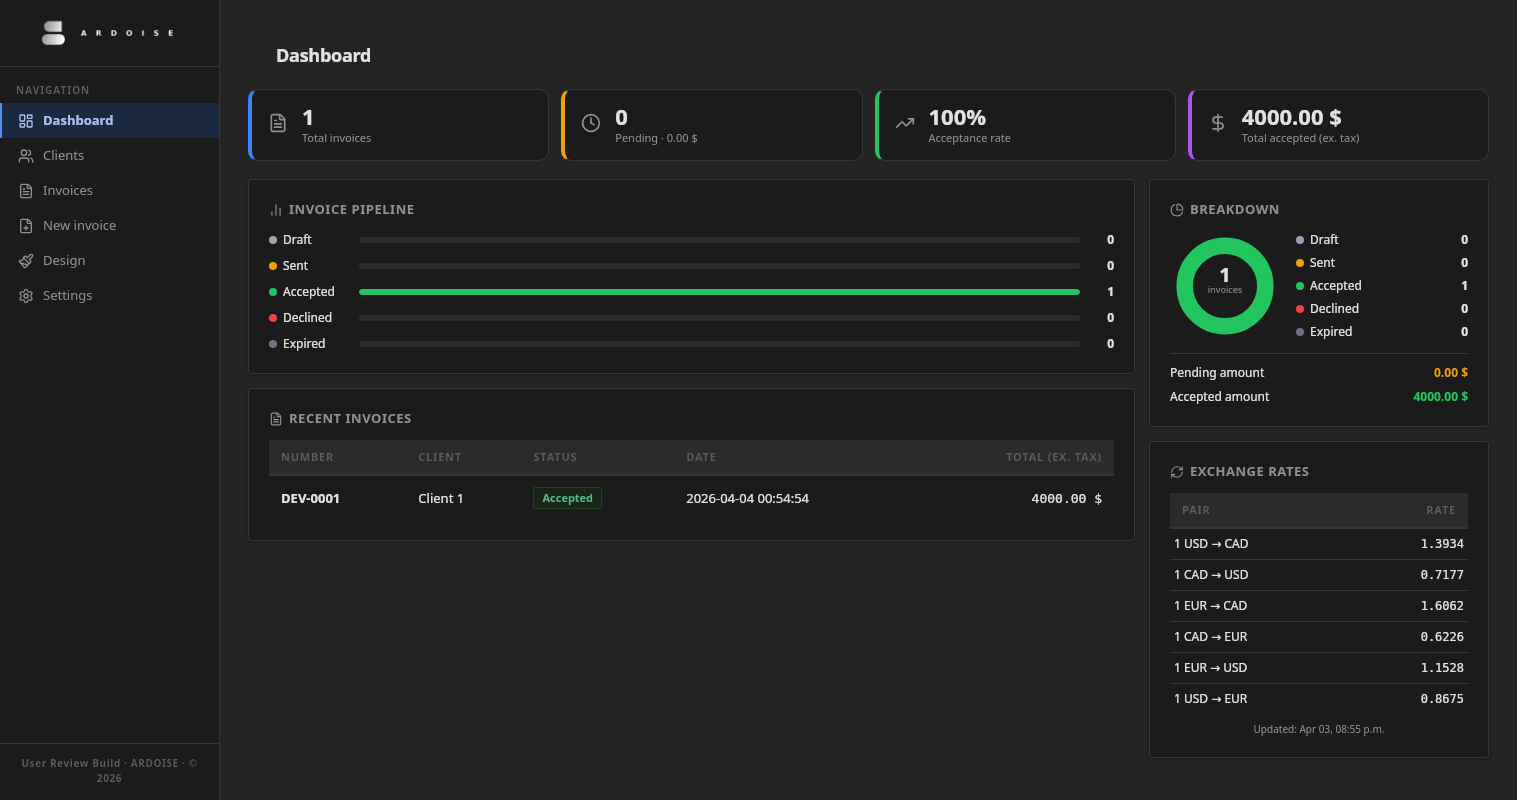The width and height of the screenshot is (1517, 800).
Task: Click the Invoices document icon in sidebar
Action: point(26,191)
